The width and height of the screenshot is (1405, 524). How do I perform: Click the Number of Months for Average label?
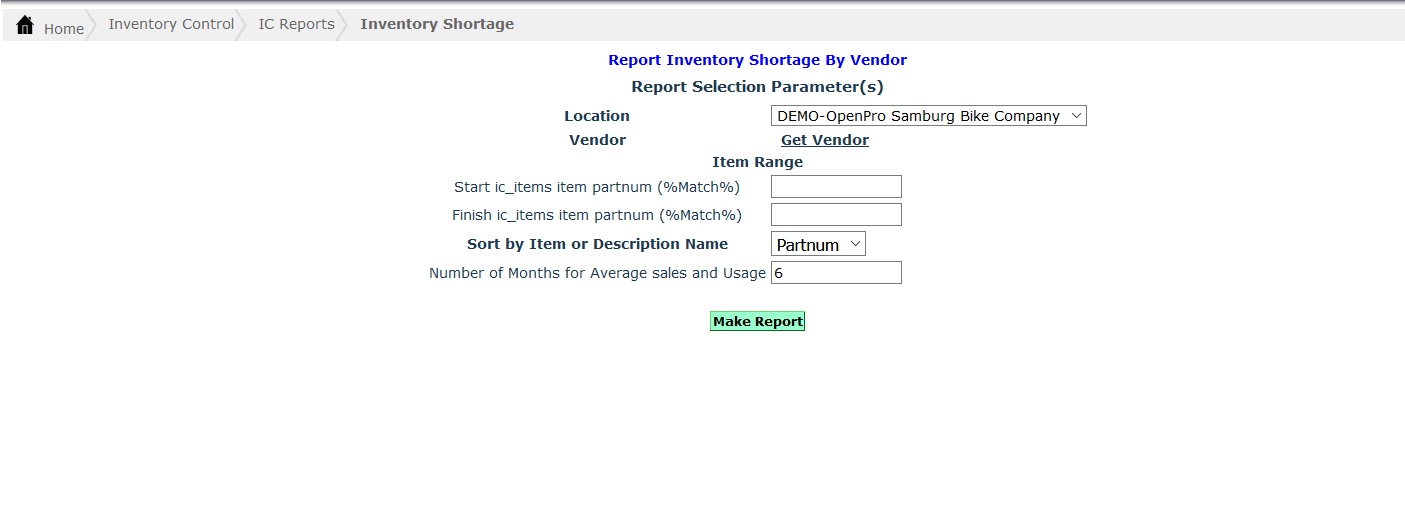(597, 273)
